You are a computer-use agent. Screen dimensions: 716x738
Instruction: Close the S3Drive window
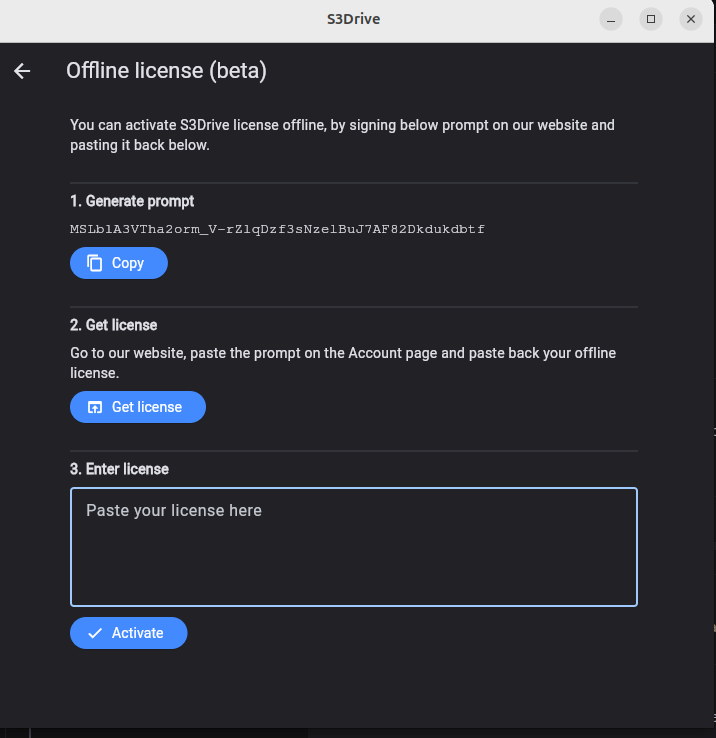[x=691, y=19]
